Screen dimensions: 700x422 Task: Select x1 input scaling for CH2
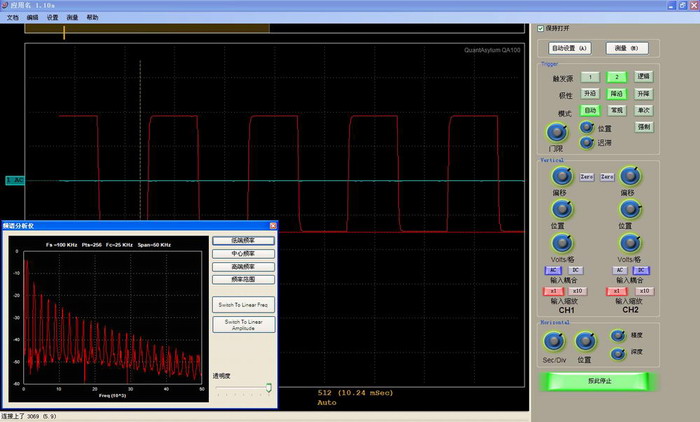click(x=617, y=291)
